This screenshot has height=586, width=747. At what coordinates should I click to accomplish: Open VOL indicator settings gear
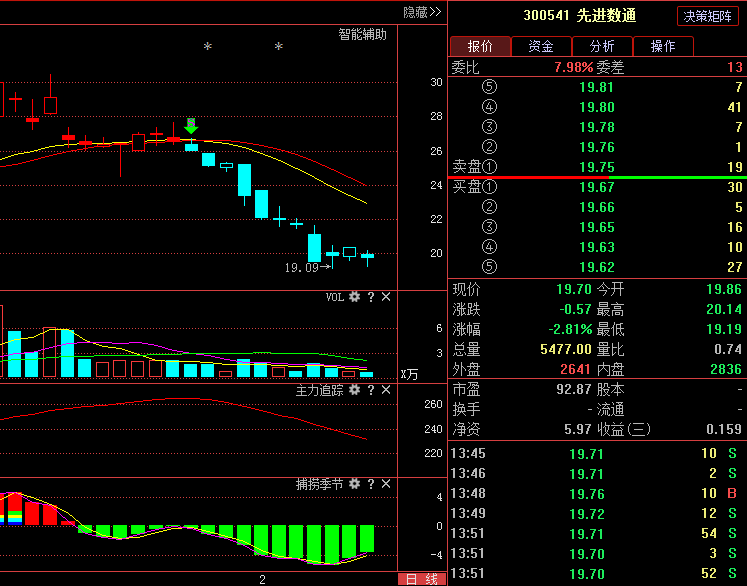(x=354, y=297)
